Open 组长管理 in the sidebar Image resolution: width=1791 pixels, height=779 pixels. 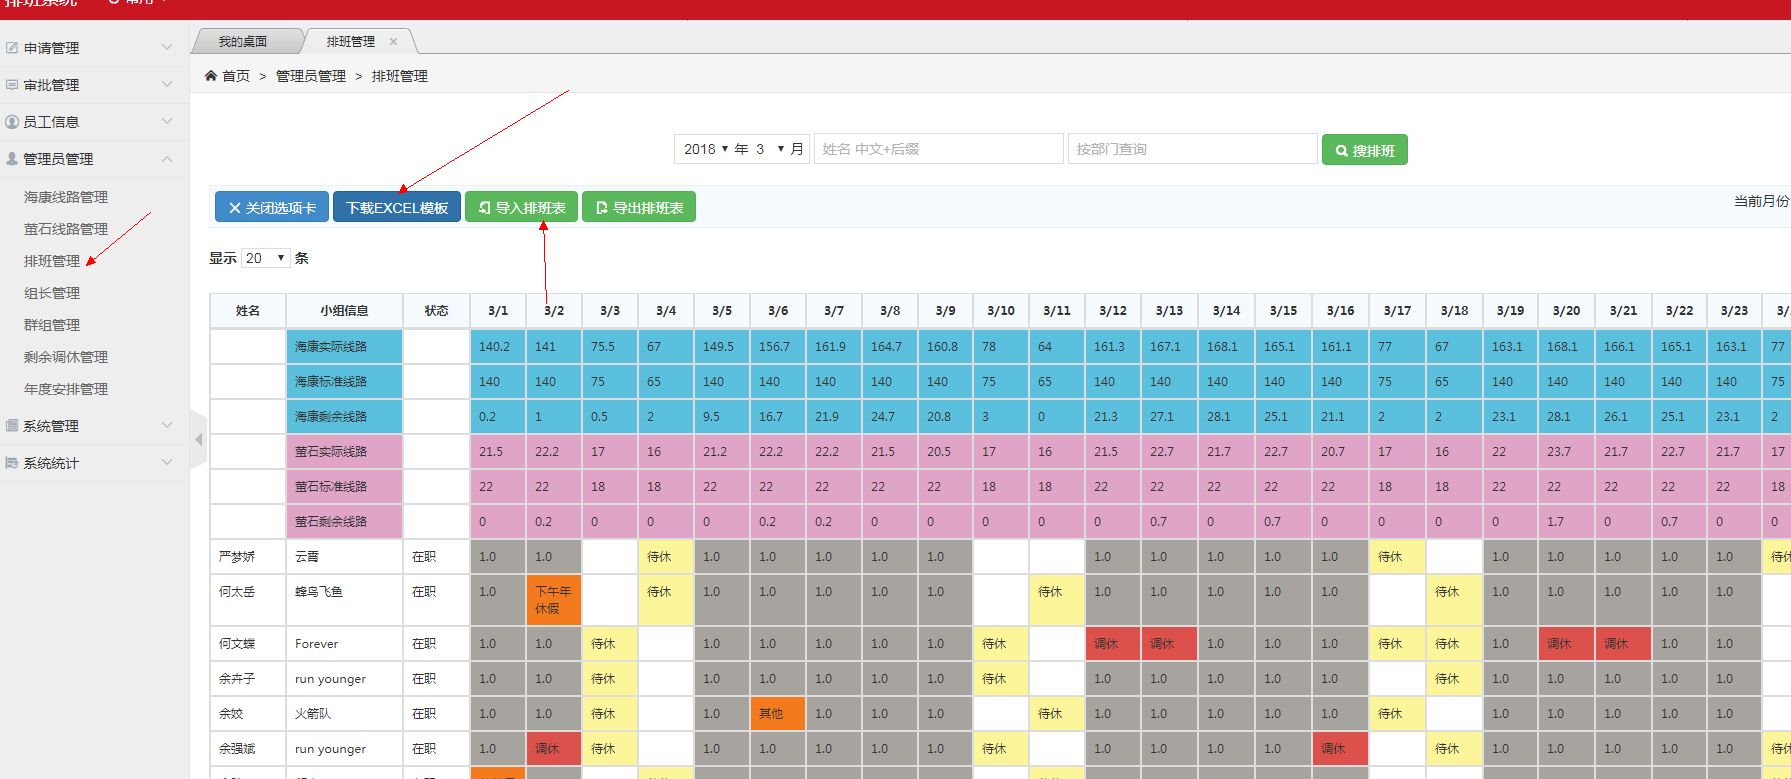pyautogui.click(x=52, y=293)
